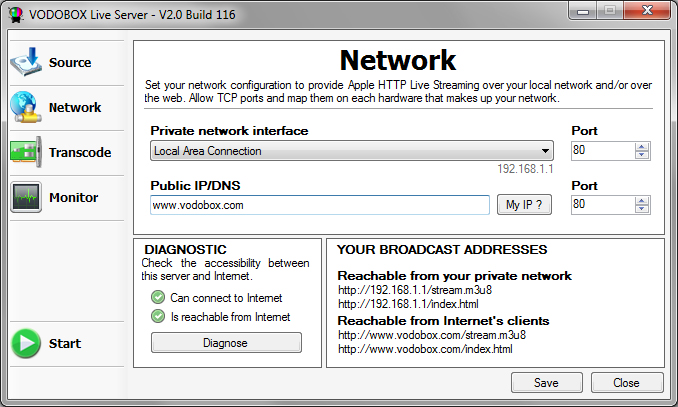Click http://192.168.1.1/index.html address
The width and height of the screenshot is (678, 407).
tap(408, 304)
